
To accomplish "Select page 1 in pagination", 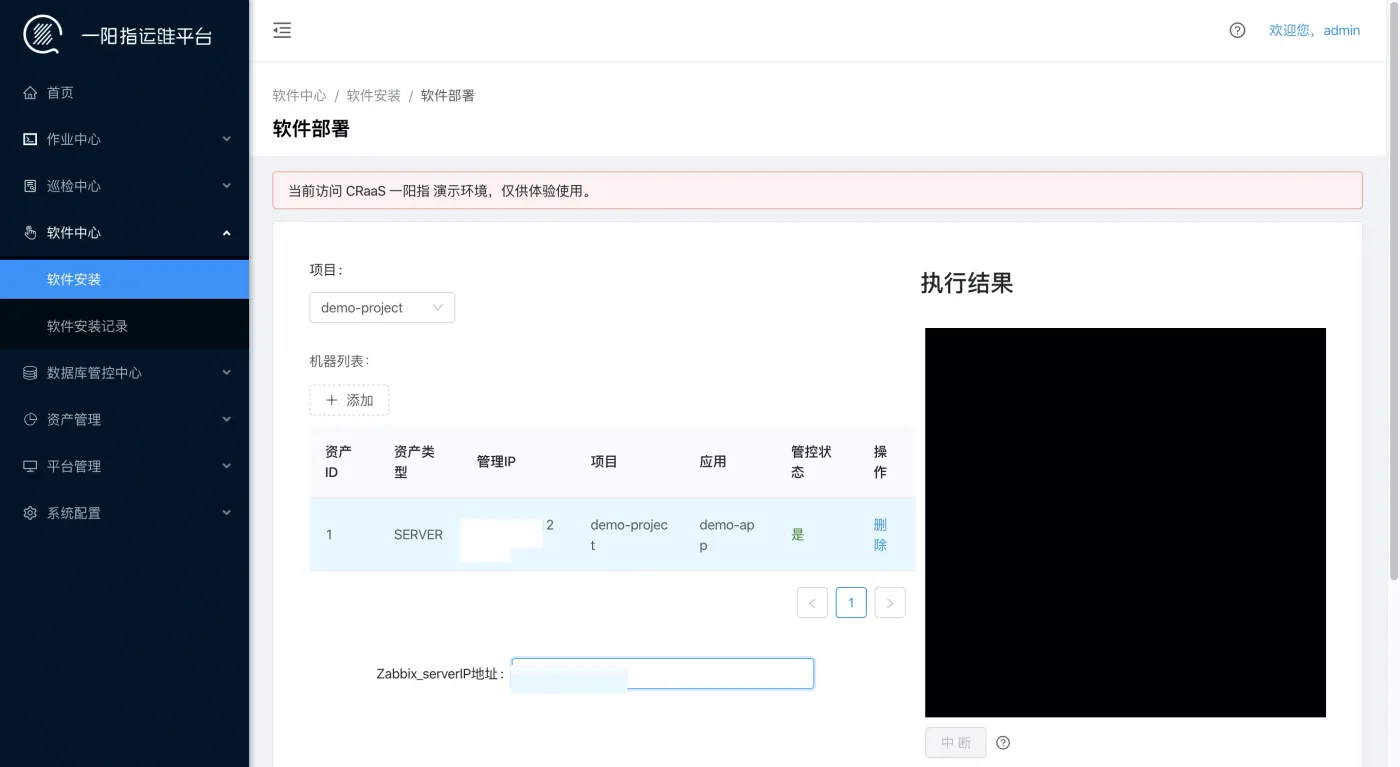I will click(851, 603).
